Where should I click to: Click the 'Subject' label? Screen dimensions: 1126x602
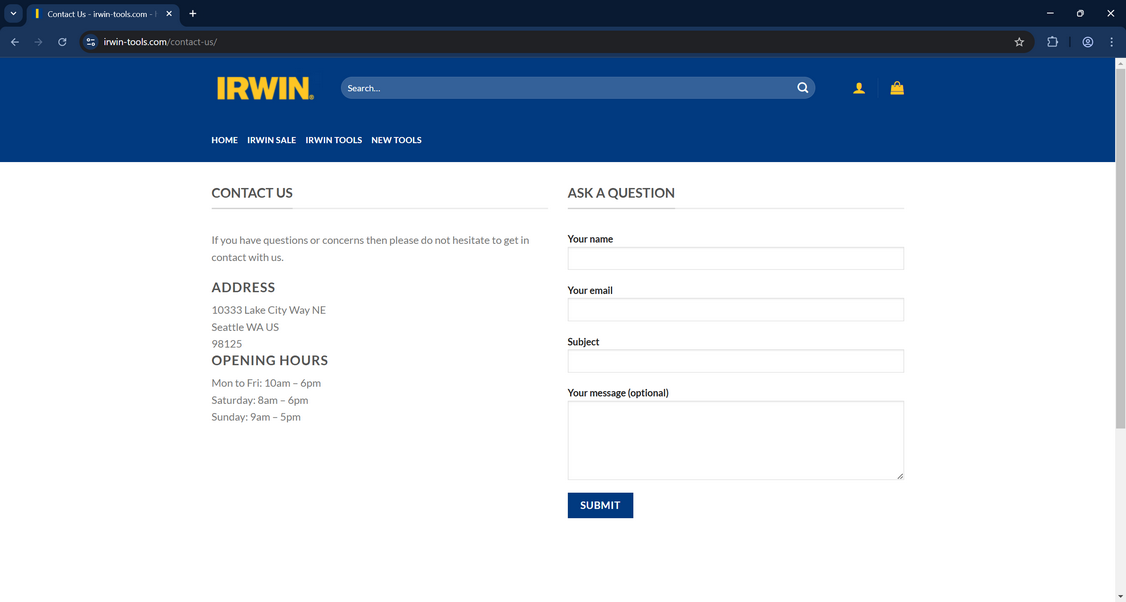coord(583,342)
